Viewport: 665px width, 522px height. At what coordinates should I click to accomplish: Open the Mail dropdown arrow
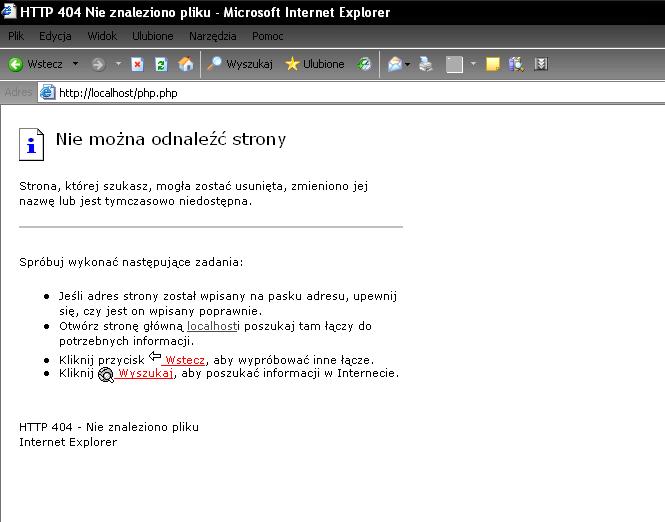[408, 64]
